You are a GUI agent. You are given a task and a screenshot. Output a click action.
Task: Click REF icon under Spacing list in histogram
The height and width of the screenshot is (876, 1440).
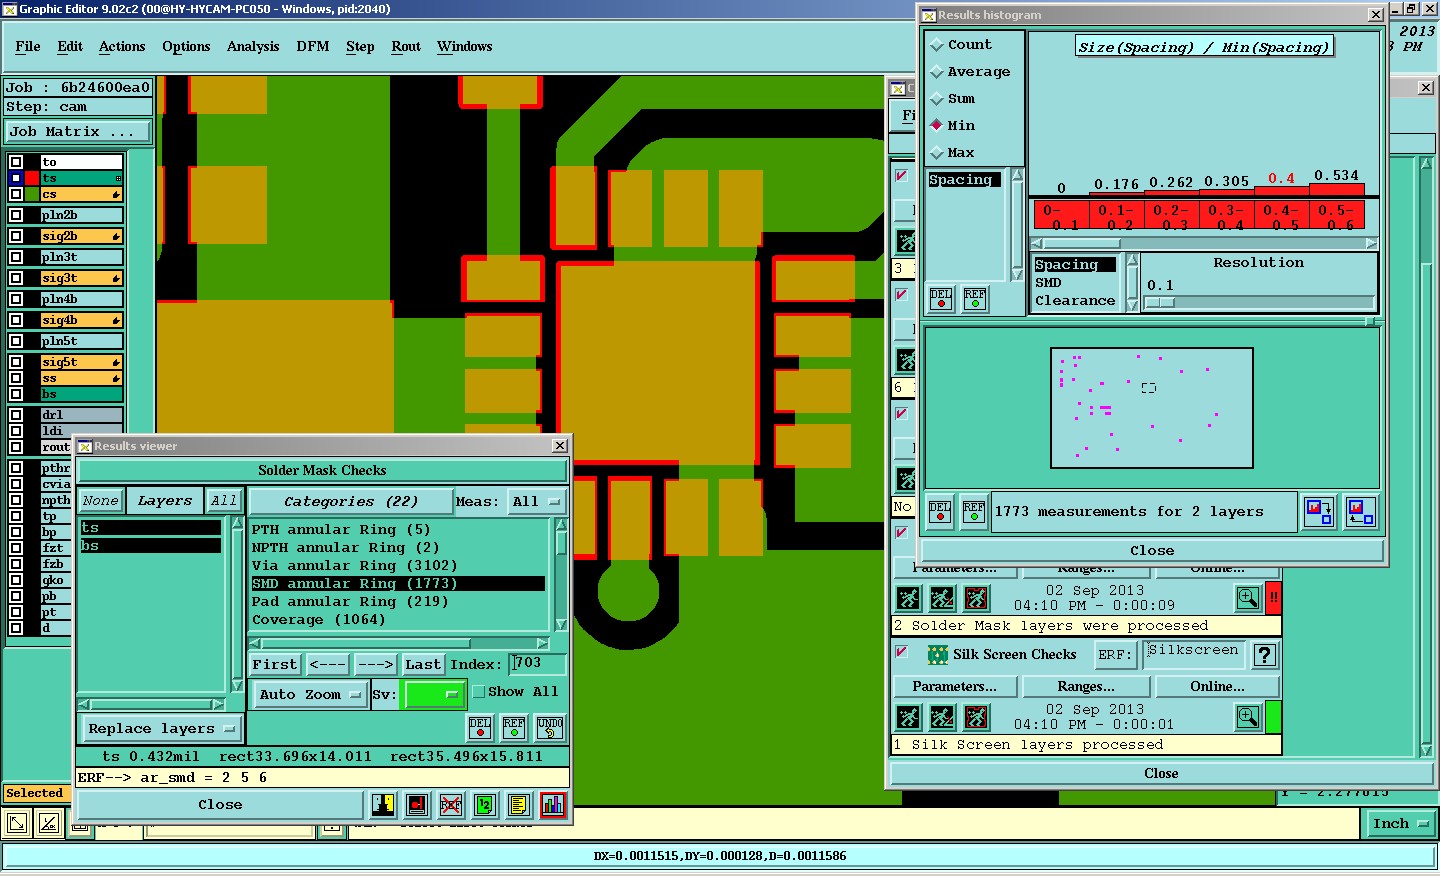pyautogui.click(x=975, y=299)
